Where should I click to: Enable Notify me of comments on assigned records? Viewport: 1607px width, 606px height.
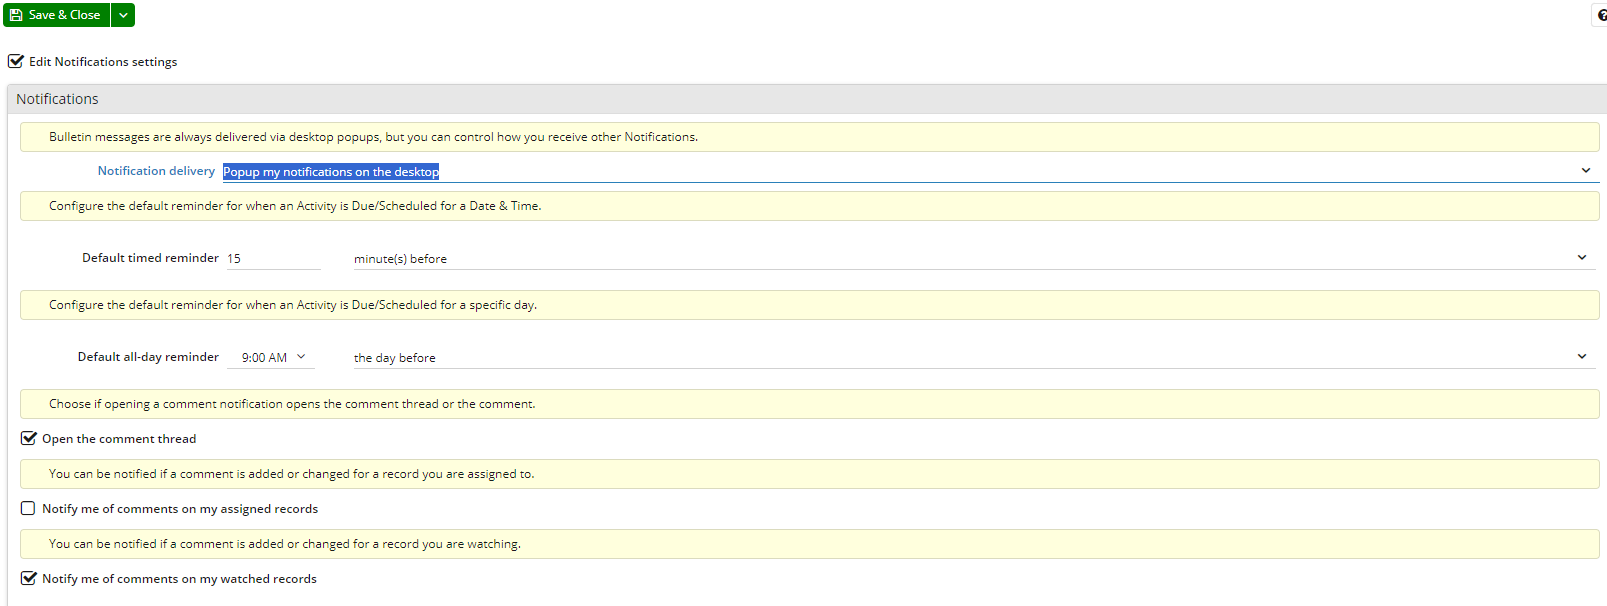pos(28,508)
